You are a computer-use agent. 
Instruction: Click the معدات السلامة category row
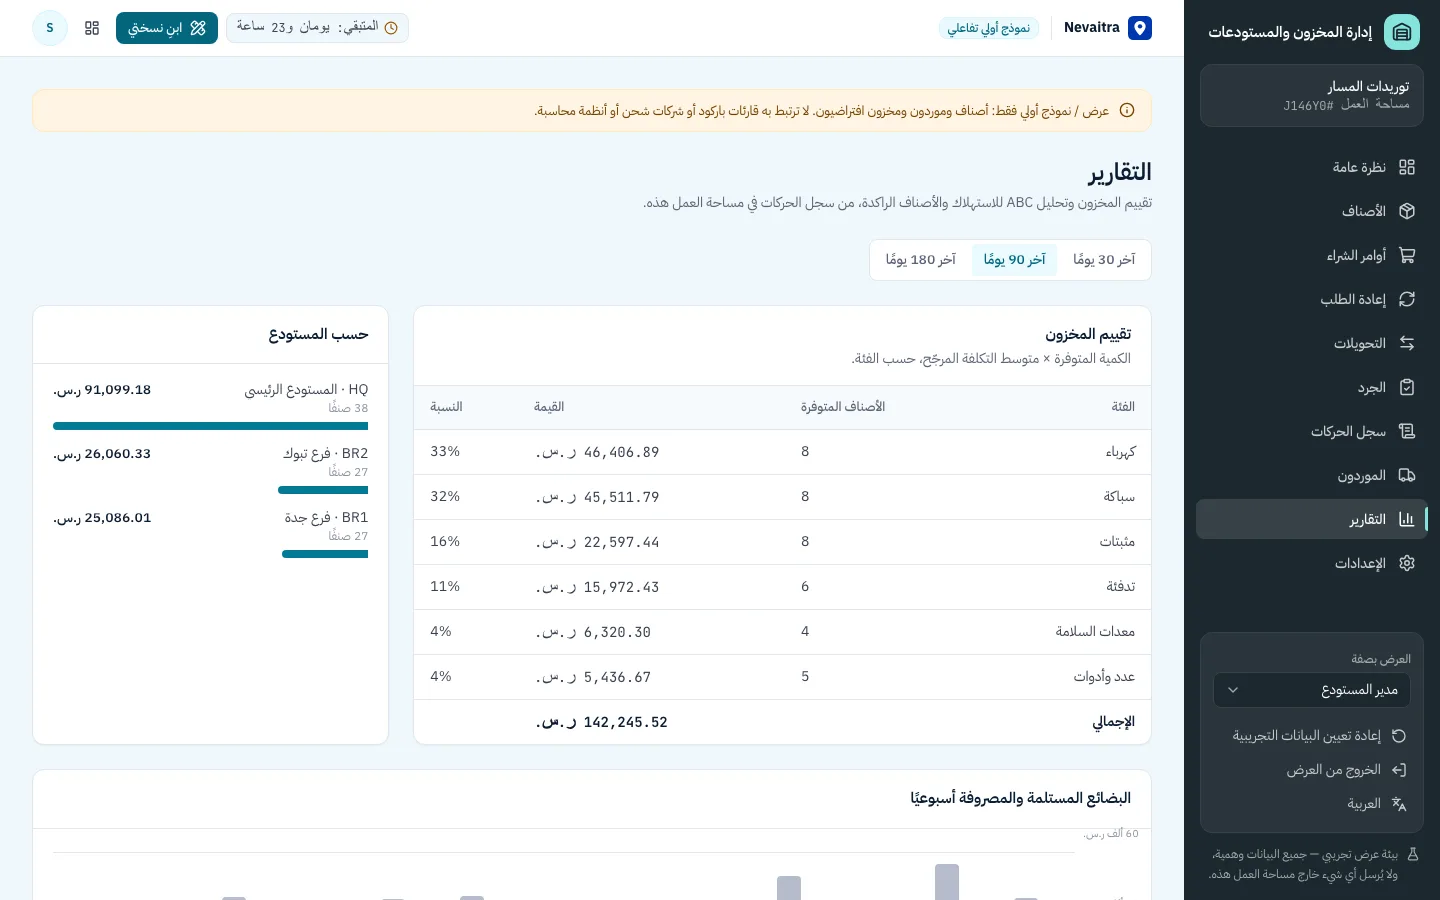click(782, 632)
